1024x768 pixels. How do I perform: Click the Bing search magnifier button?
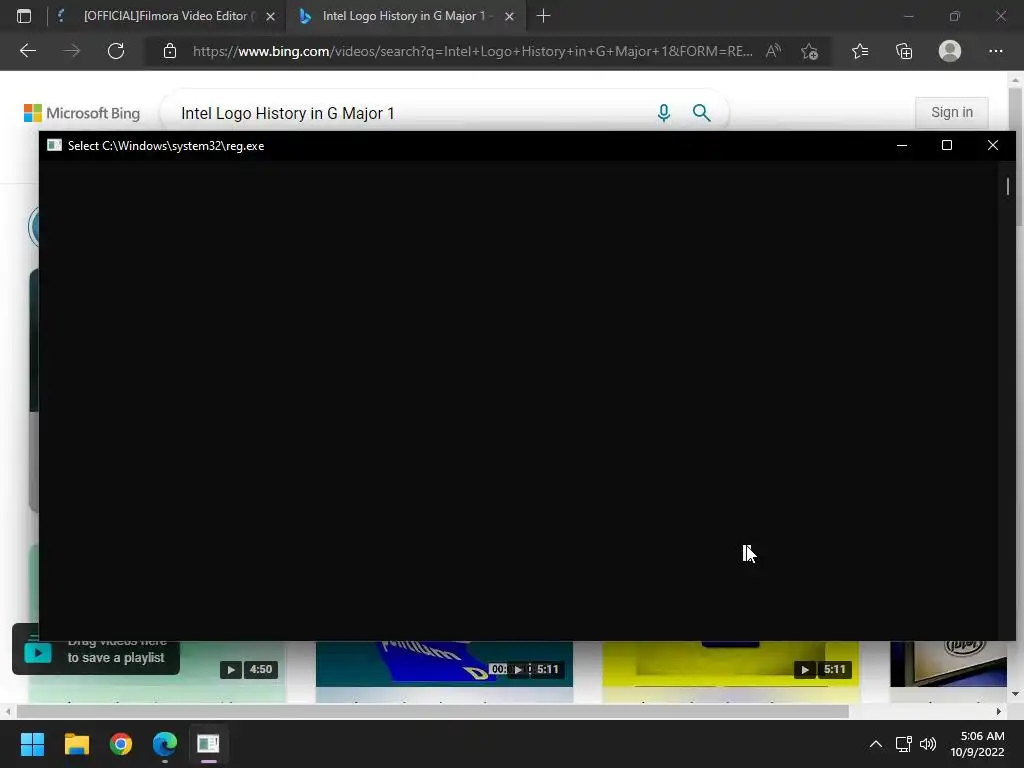click(x=701, y=113)
